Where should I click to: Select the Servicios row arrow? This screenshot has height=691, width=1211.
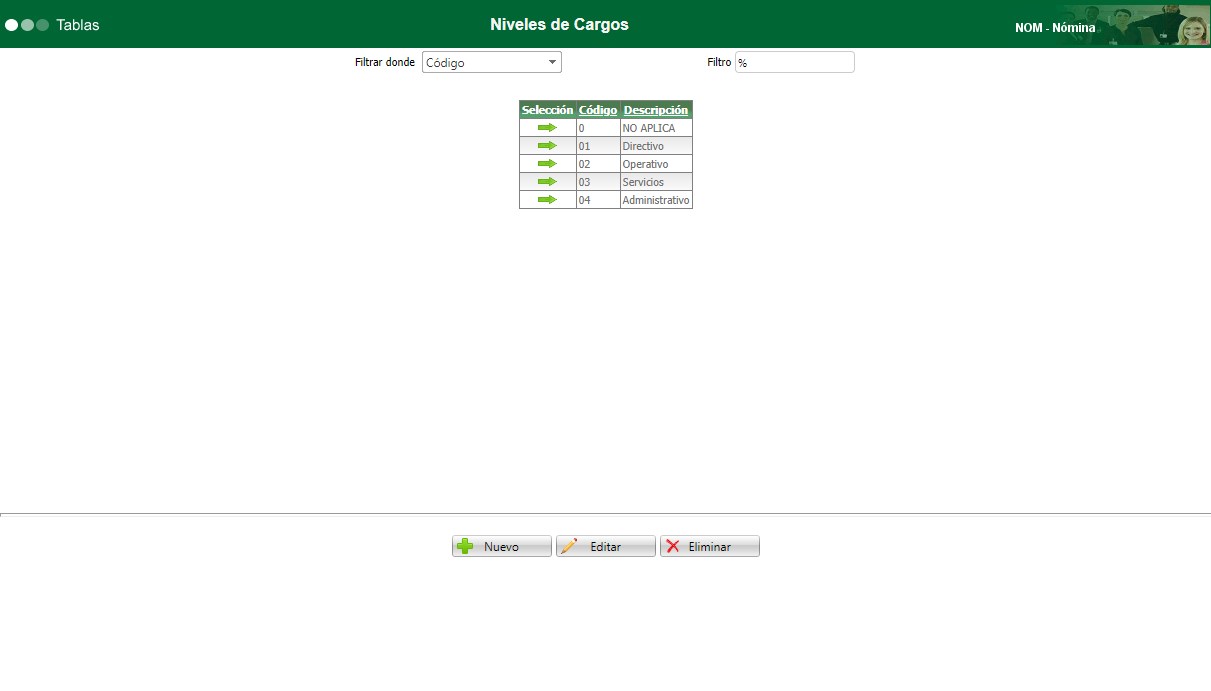(547, 182)
